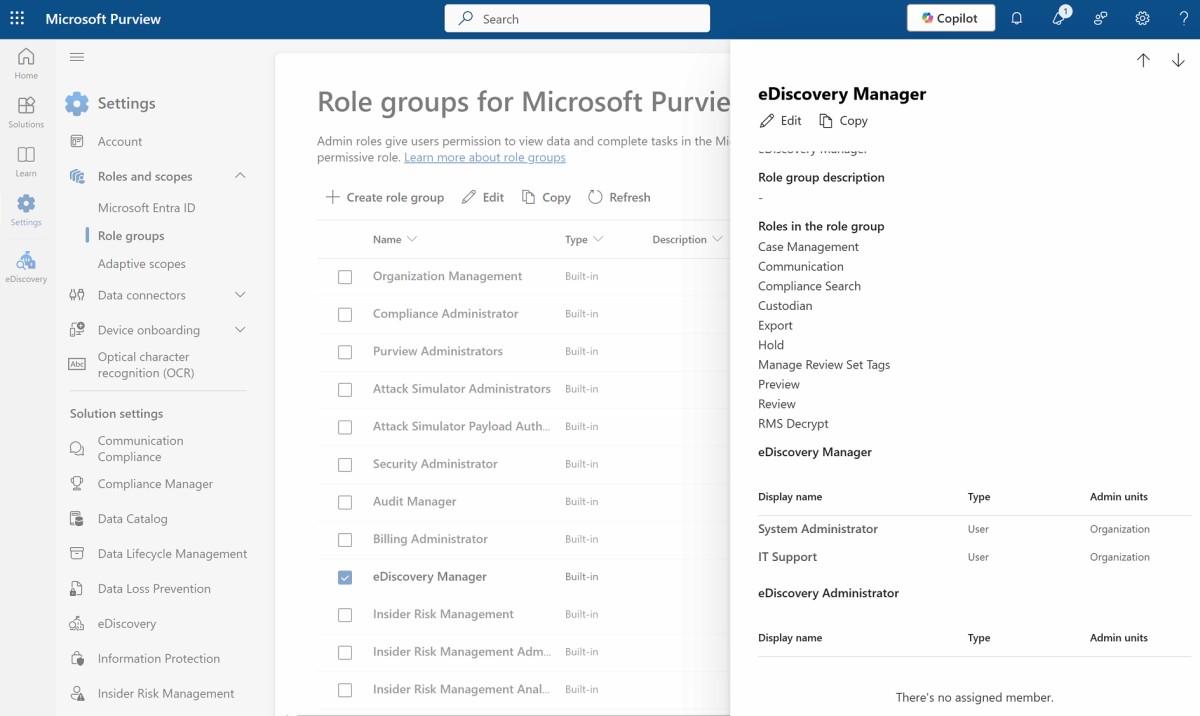Click the Data Catalog icon
The image size is (1200, 716).
tap(77, 519)
